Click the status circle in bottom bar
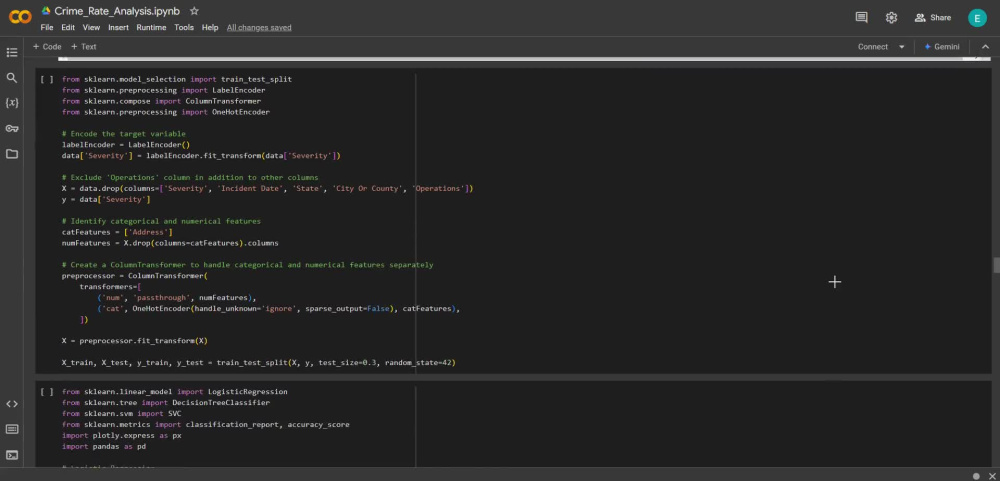This screenshot has width=1000, height=481. (x=976, y=475)
